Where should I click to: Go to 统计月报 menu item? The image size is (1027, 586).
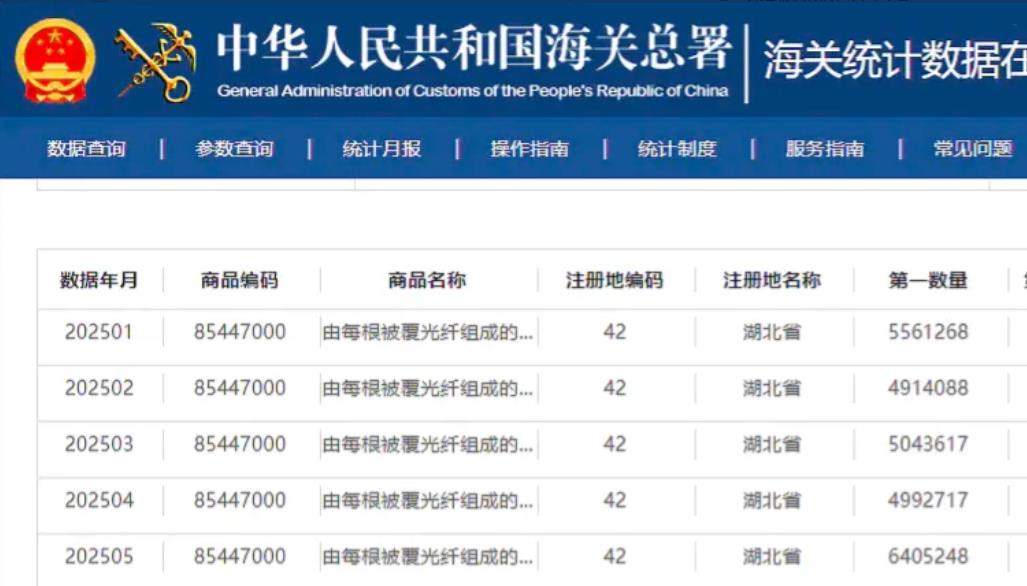(x=382, y=149)
